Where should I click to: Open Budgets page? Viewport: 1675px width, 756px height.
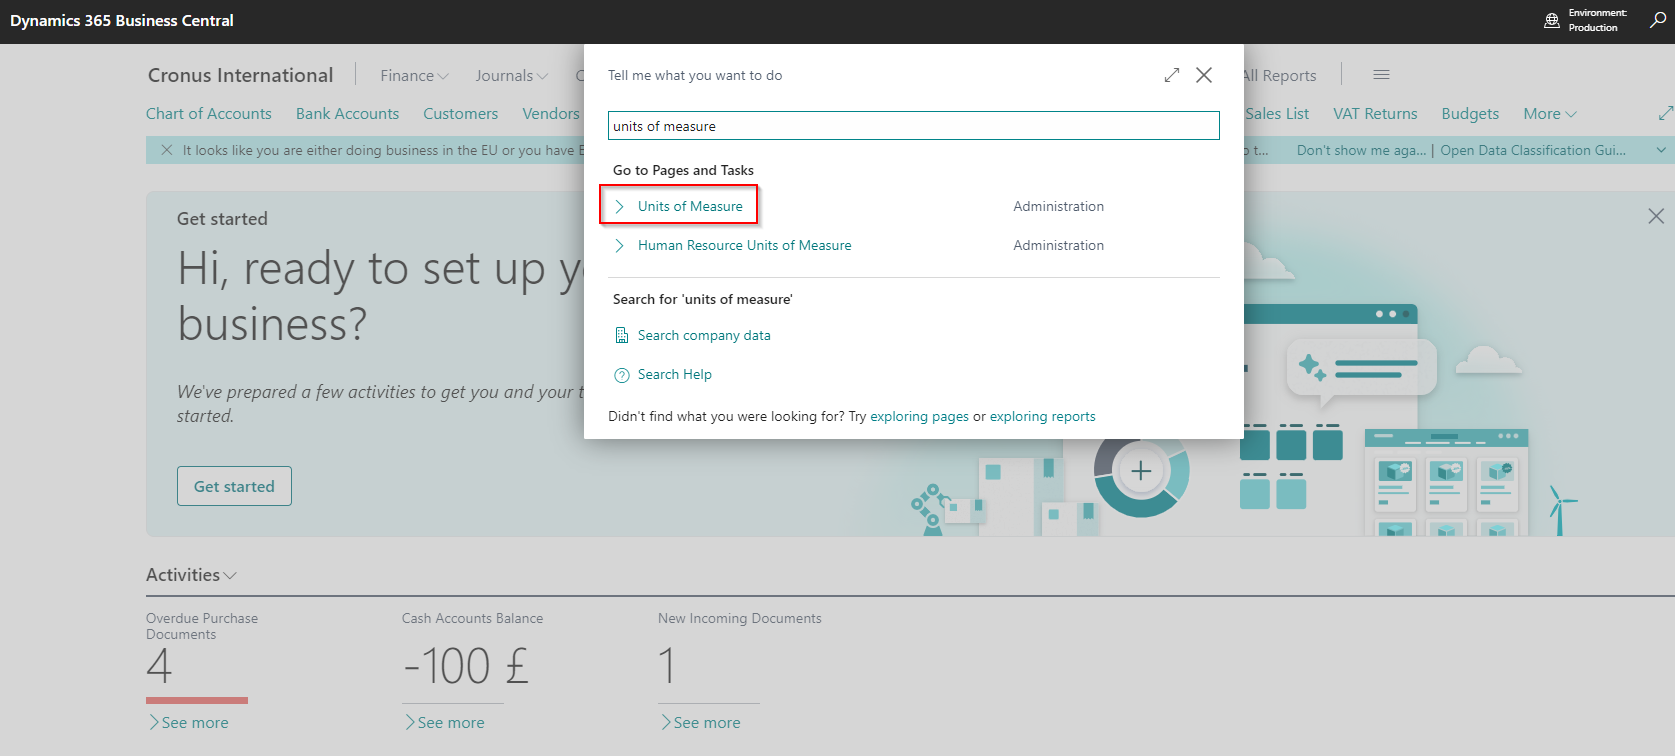[1470, 114]
